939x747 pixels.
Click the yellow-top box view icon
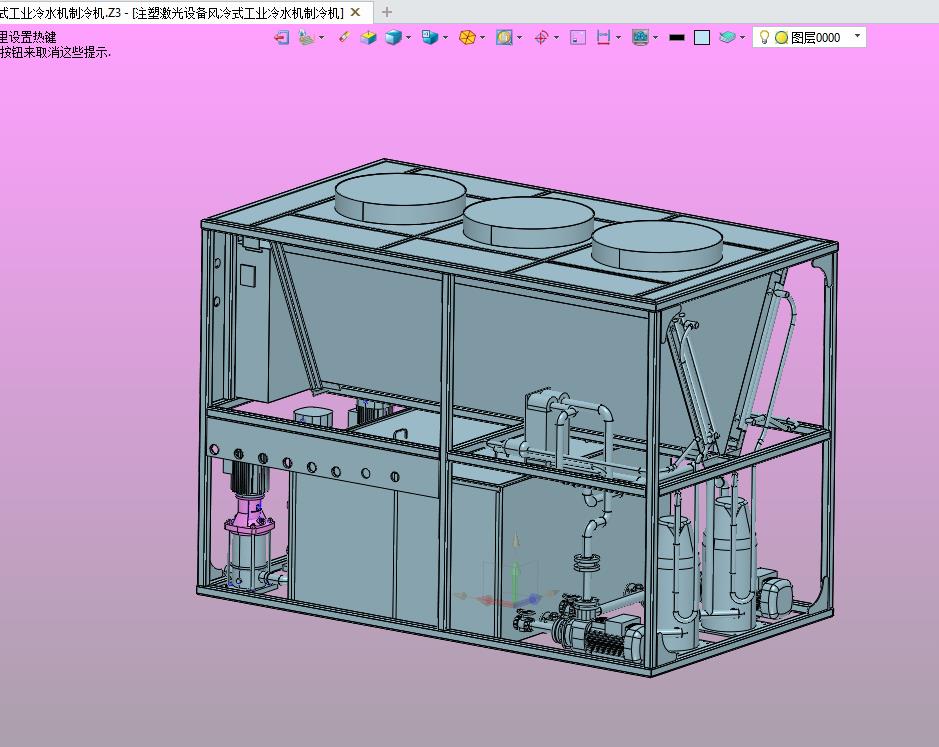tap(368, 38)
